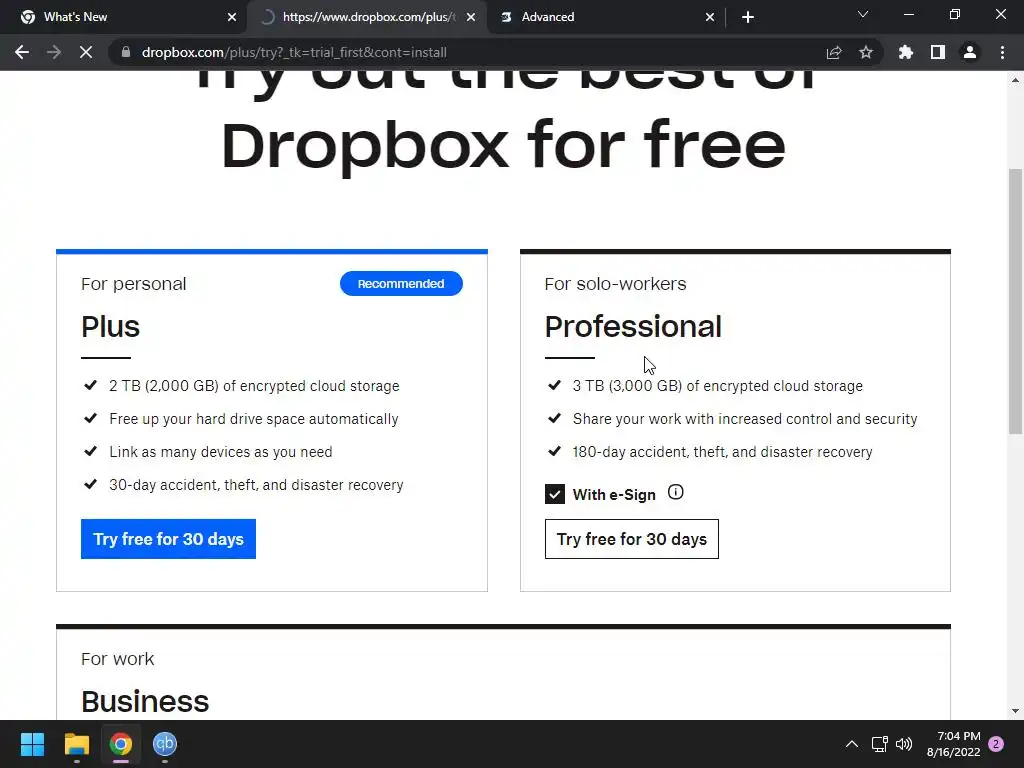Open the Chrome three-dot menu
Screen dimensions: 1024x768
(1002, 52)
